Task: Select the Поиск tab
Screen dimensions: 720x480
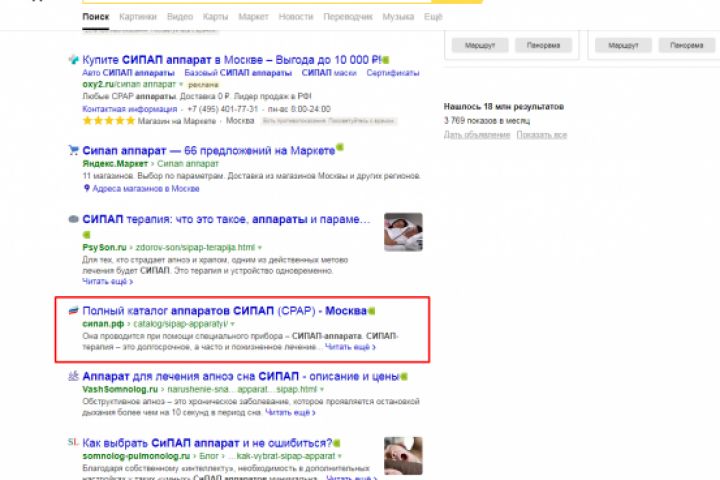Action: 96,17
